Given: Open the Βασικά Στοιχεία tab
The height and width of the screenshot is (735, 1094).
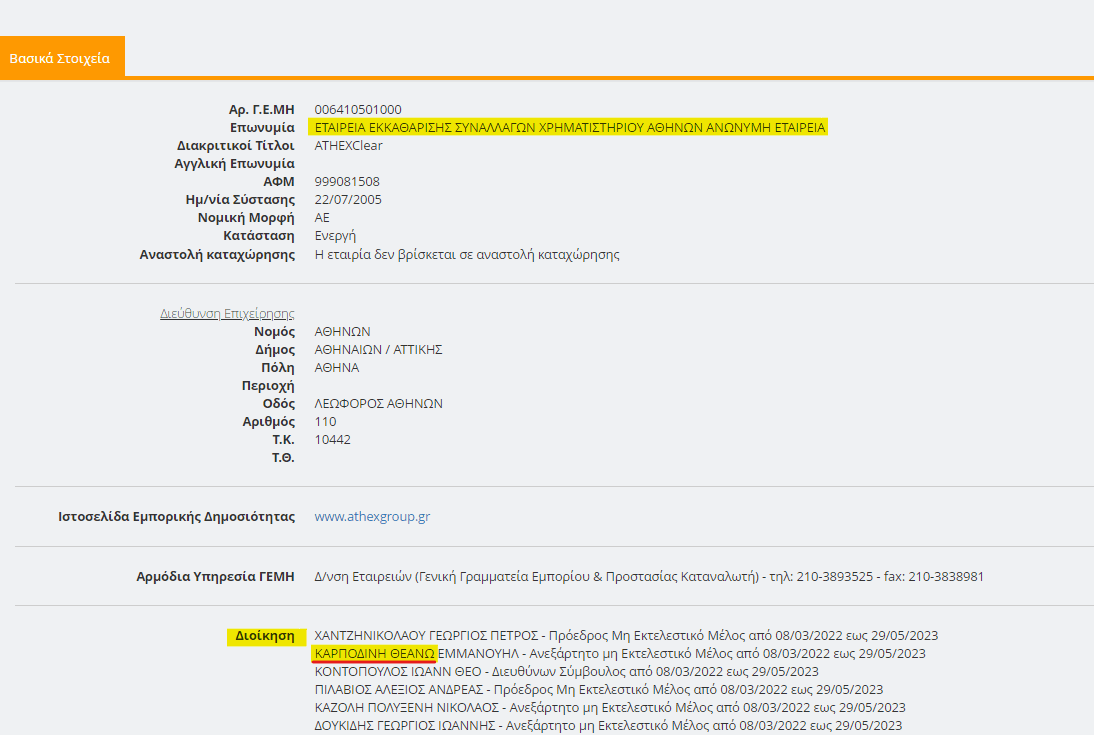Looking at the screenshot, I should 62,58.
